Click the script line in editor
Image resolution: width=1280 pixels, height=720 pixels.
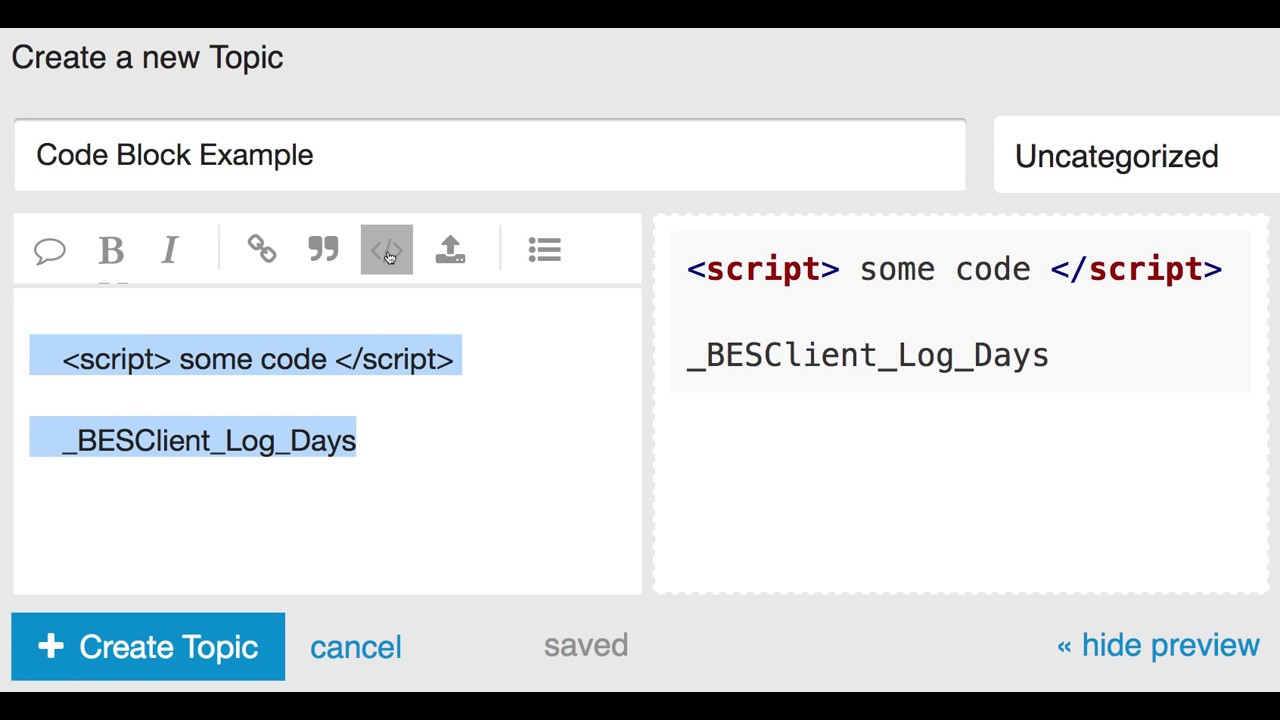click(x=257, y=359)
